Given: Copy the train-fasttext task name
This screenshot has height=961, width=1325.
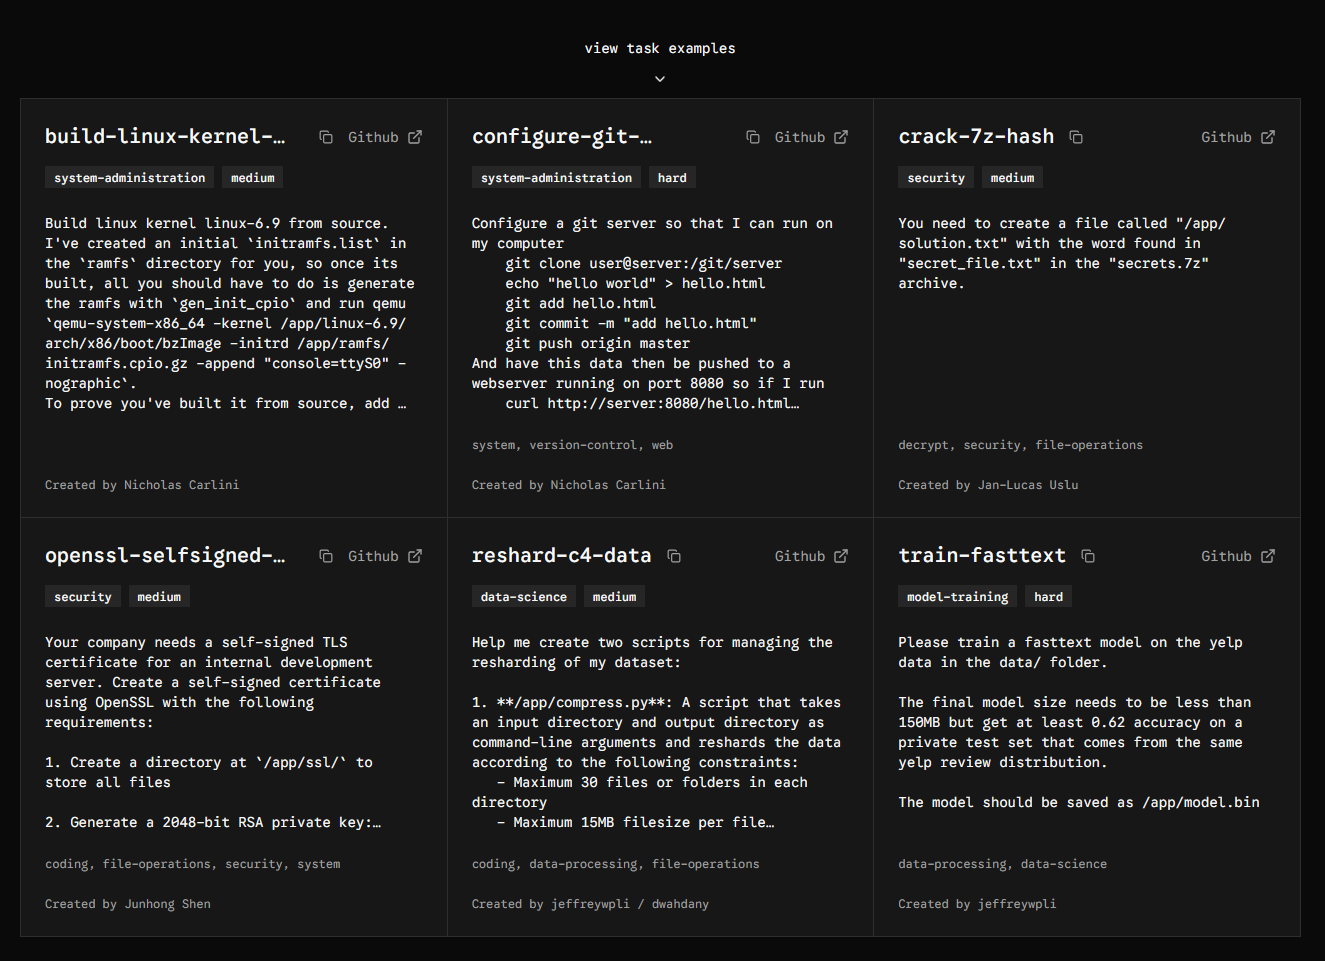Looking at the screenshot, I should [1088, 556].
